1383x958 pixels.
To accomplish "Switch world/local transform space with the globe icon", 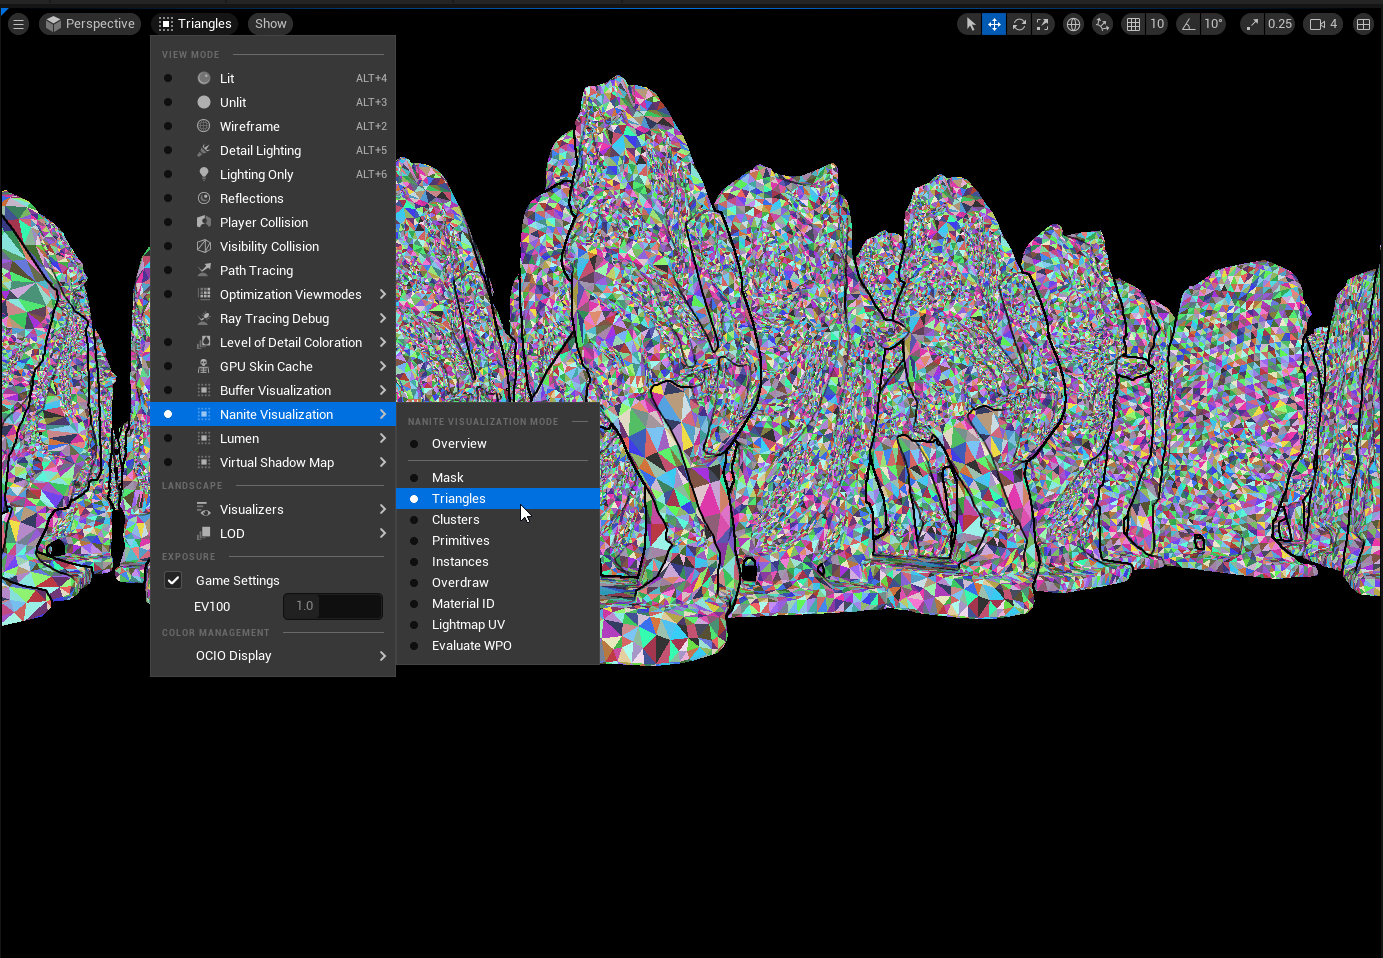I will coord(1073,23).
